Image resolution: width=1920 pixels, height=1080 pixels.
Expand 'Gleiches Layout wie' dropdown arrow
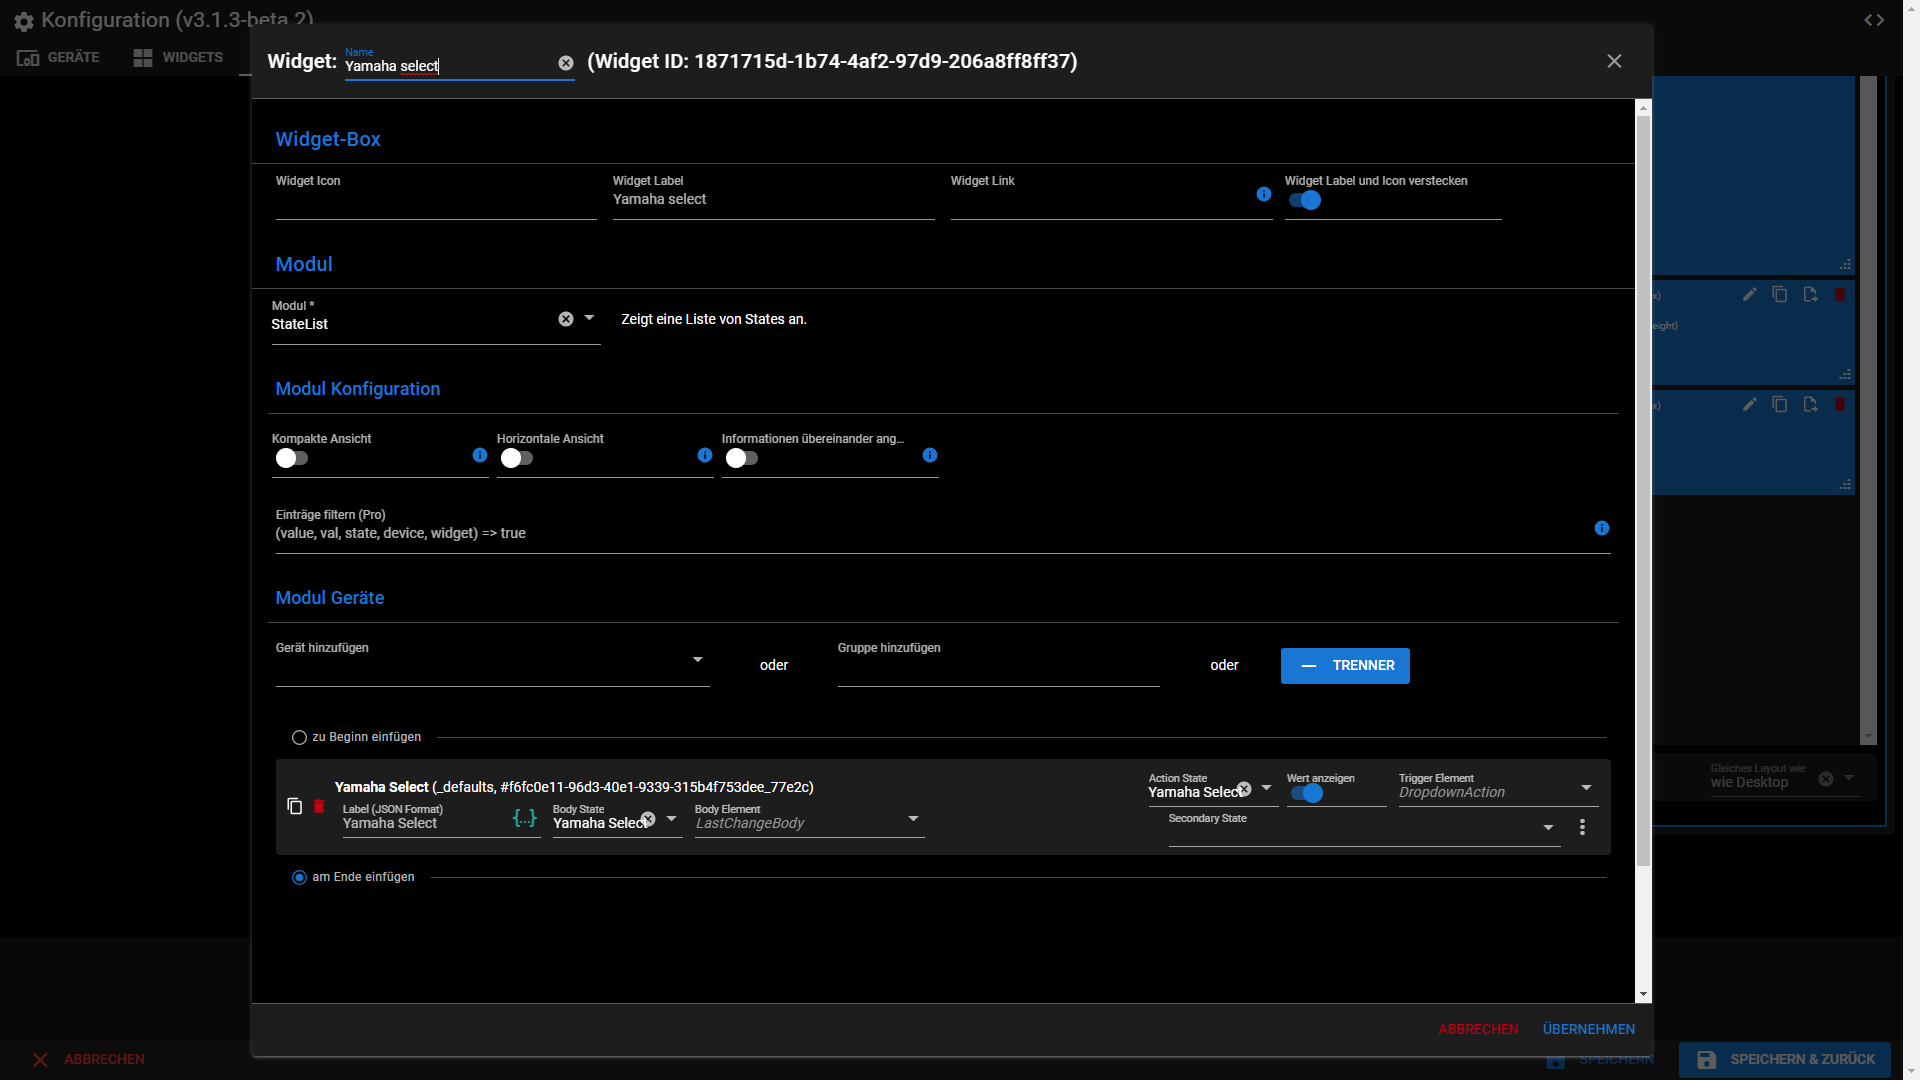coord(1849,778)
